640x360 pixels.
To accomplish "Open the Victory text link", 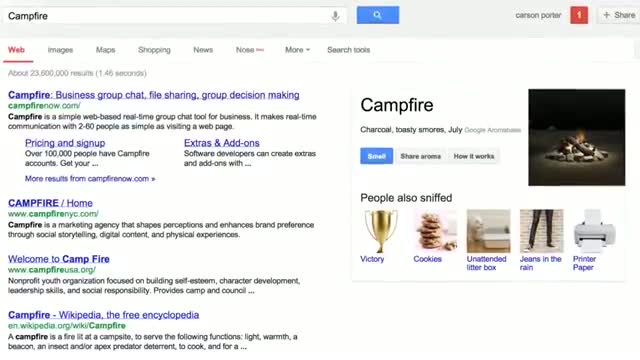I will (x=372, y=259).
